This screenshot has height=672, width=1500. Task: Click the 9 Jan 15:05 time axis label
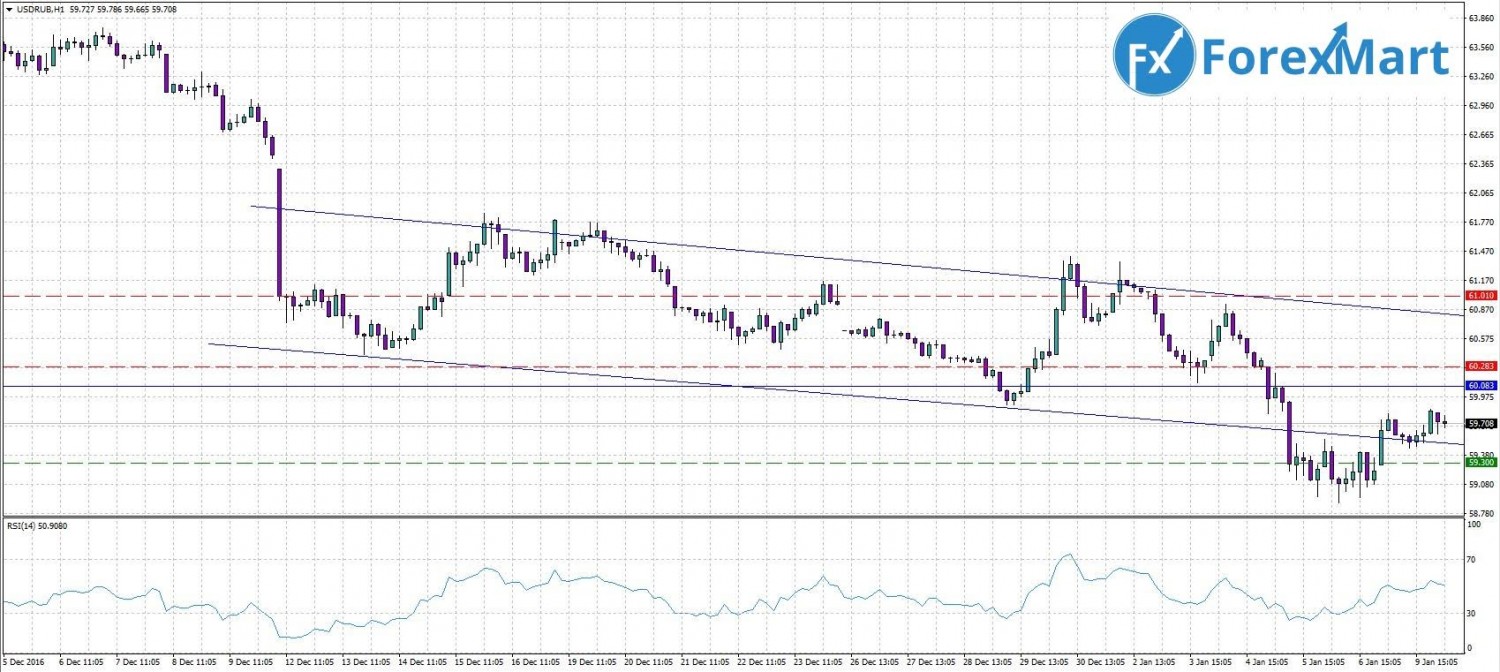1434,661
